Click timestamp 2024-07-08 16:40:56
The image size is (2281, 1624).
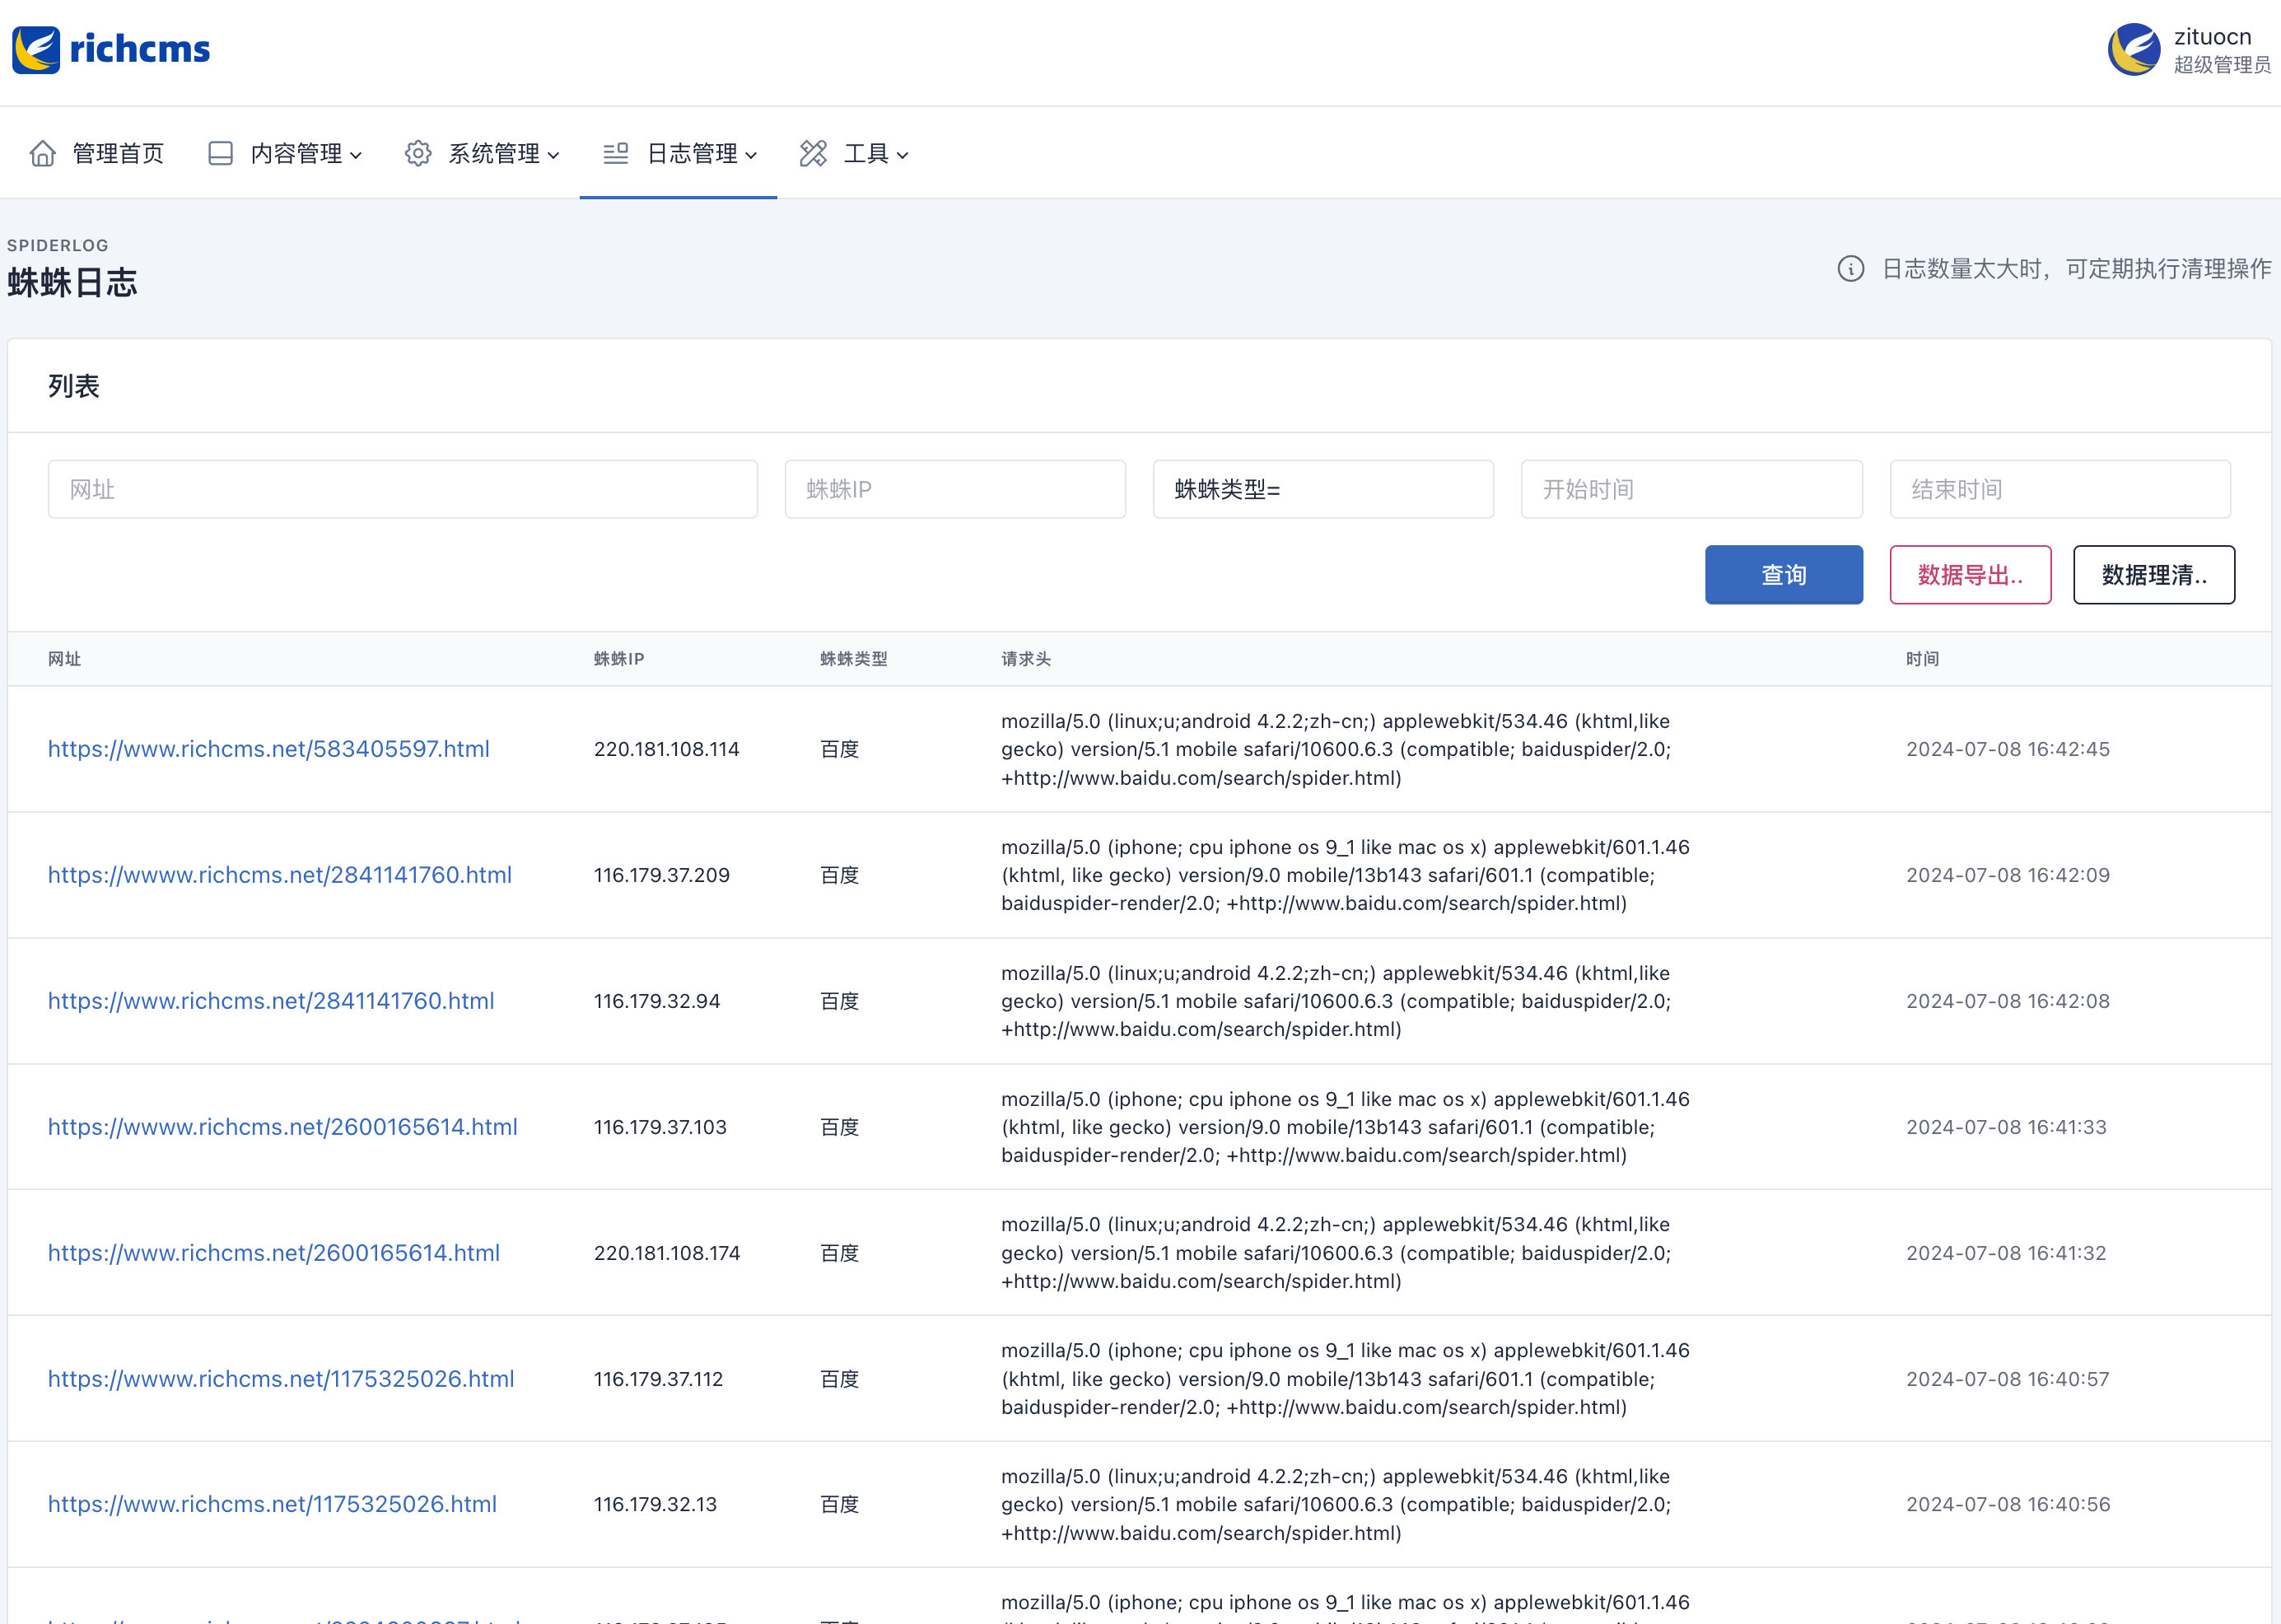click(x=2008, y=1504)
